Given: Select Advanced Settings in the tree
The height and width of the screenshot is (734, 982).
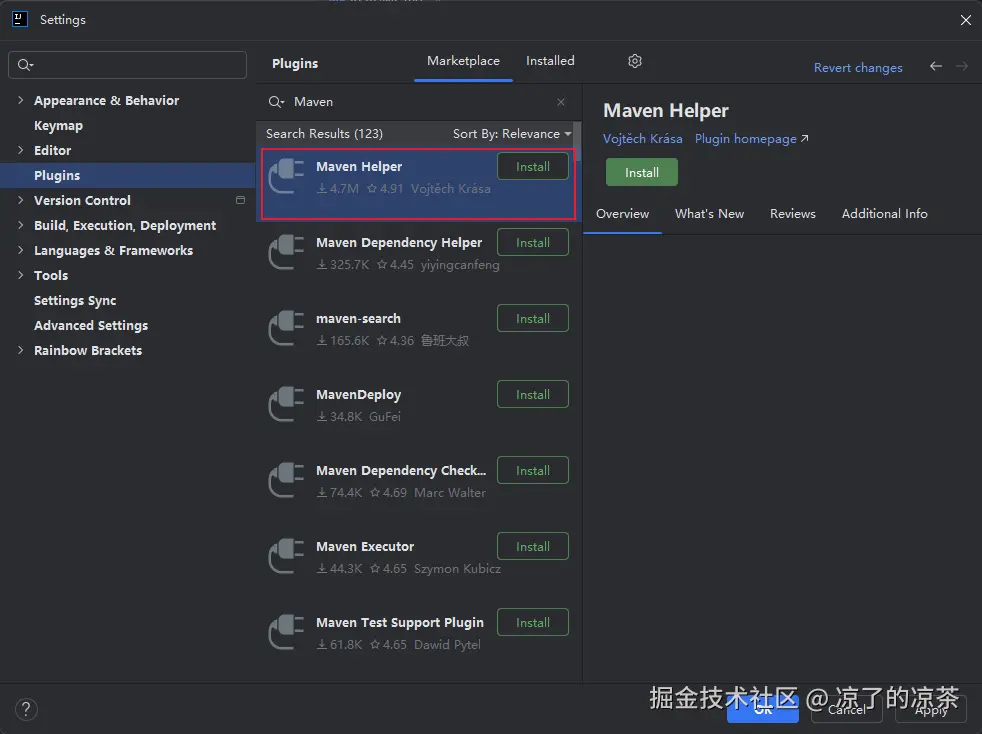Looking at the screenshot, I should pyautogui.click(x=91, y=326).
